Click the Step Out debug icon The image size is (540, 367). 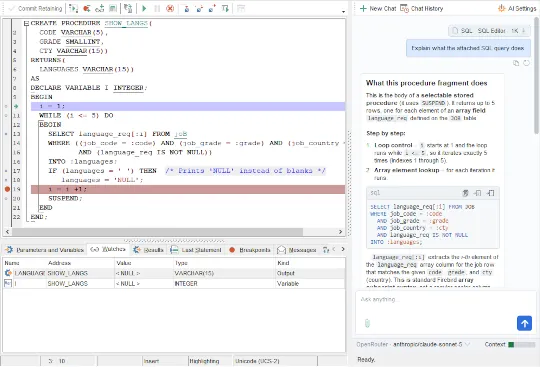click(212, 9)
